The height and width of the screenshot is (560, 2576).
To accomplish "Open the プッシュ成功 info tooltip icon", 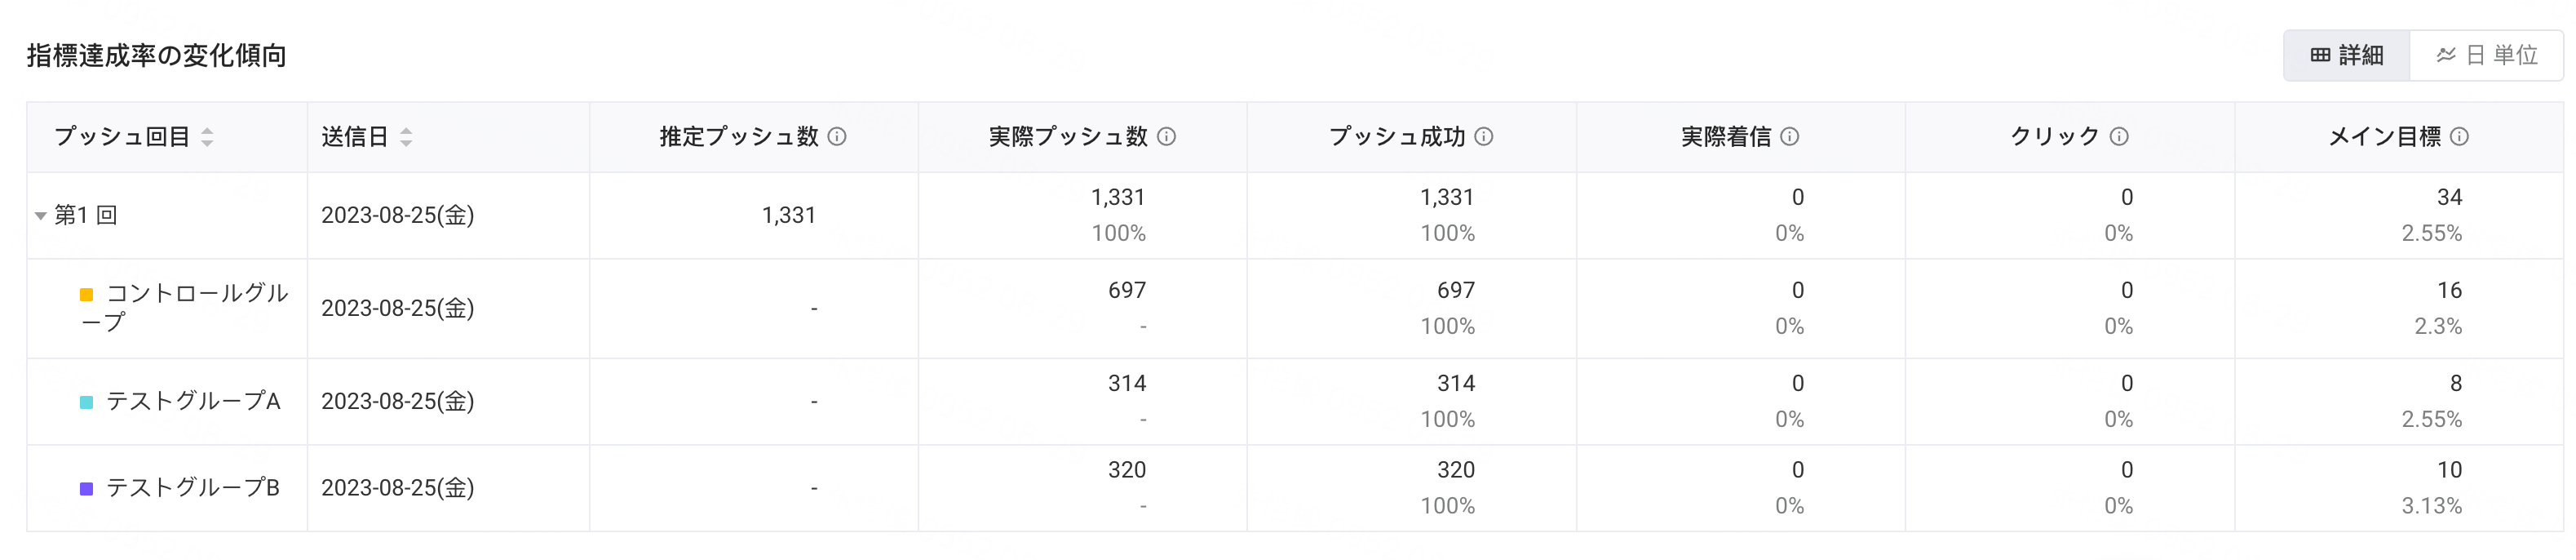I will click(1484, 136).
